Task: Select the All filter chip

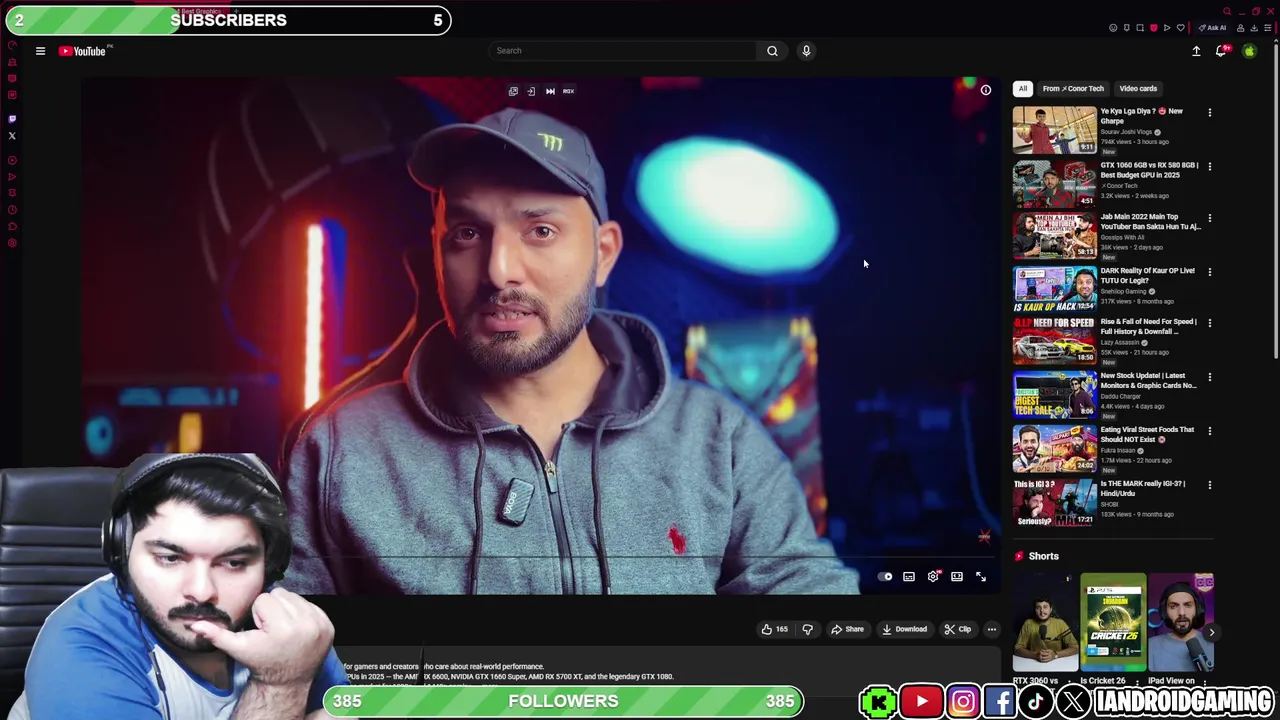Action: click(1022, 89)
